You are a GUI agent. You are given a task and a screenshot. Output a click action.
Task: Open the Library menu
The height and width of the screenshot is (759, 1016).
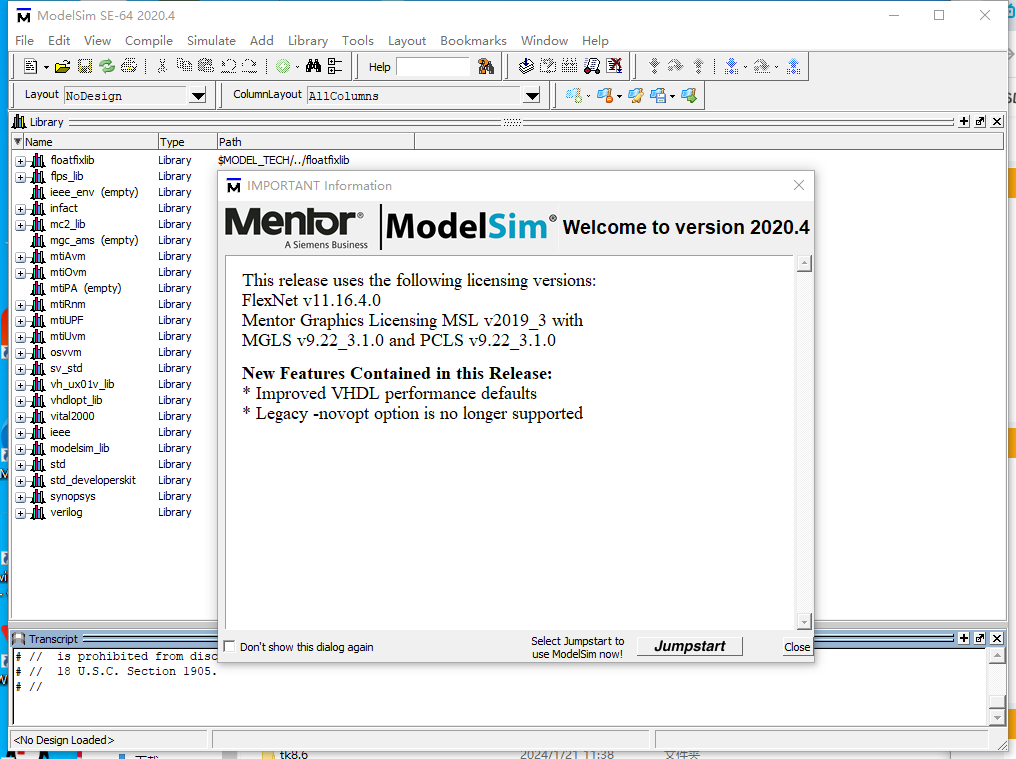tap(308, 40)
